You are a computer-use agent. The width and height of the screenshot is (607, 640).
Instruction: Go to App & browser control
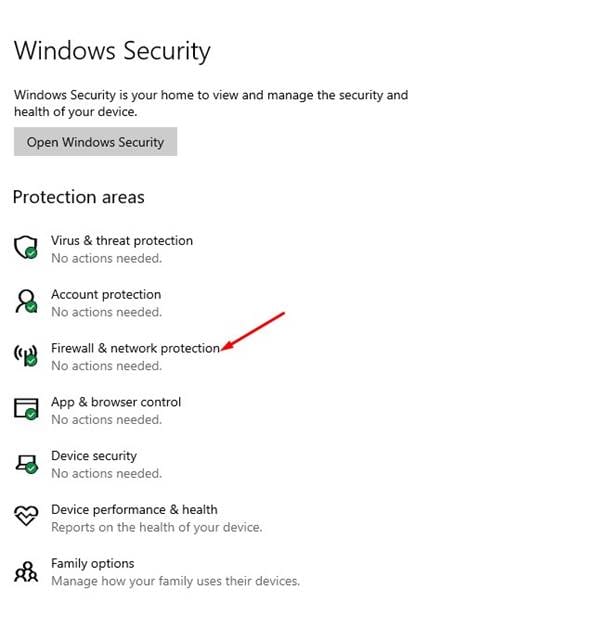click(116, 402)
